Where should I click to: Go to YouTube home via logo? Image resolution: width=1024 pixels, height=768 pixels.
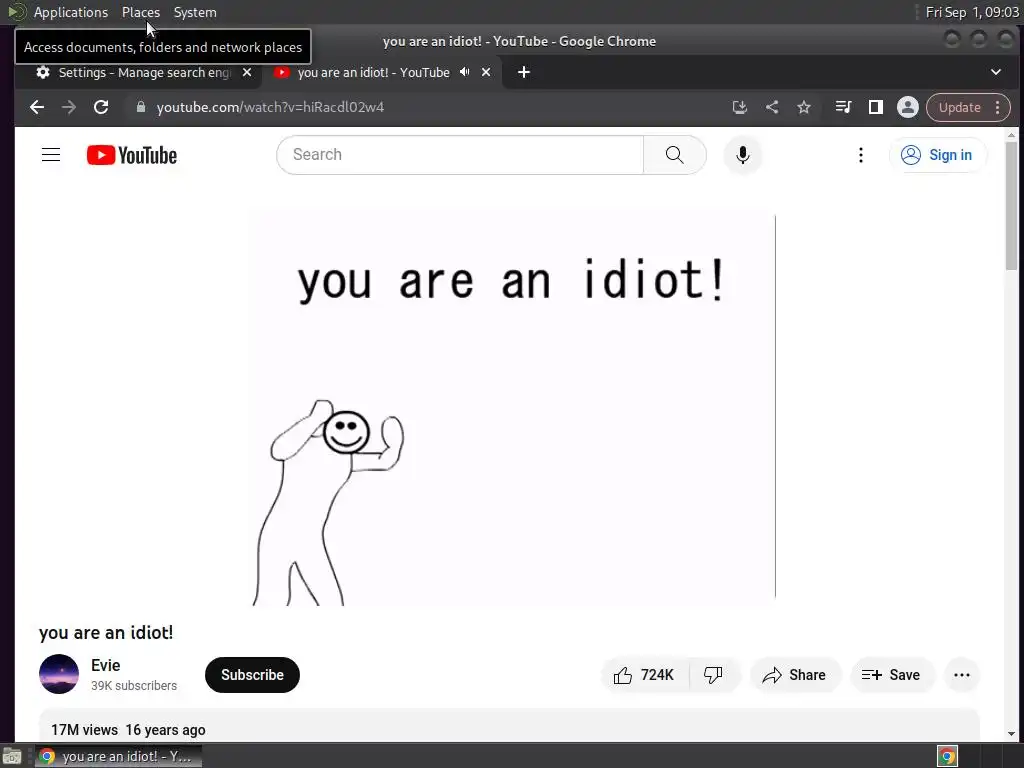[x=131, y=155]
